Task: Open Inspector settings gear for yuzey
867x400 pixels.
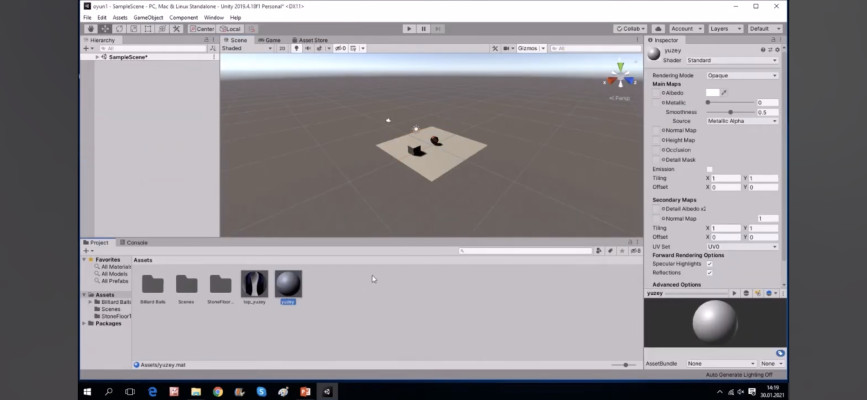Action: [x=777, y=50]
